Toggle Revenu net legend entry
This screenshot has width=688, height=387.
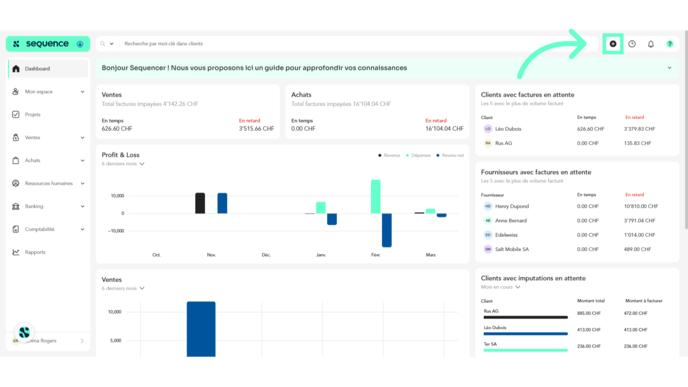pos(450,155)
